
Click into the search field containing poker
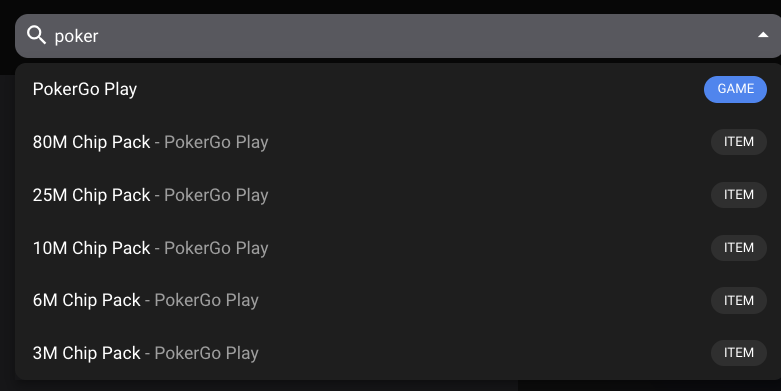398,36
